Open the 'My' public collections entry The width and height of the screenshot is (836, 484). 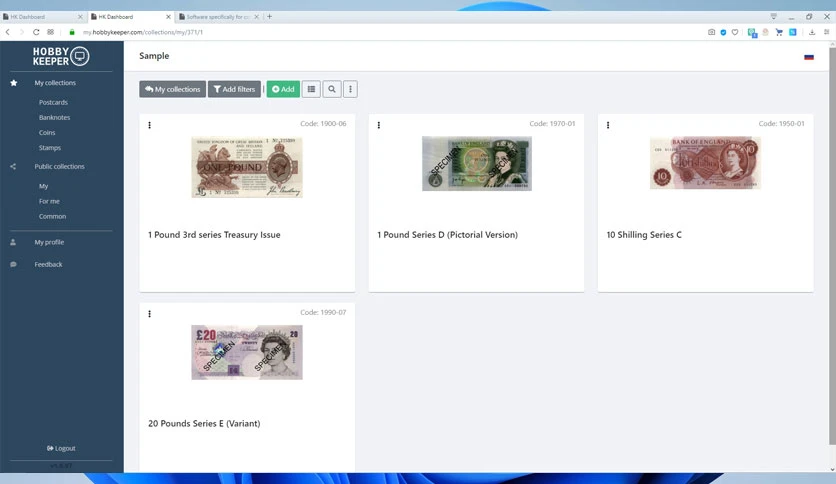[43, 186]
